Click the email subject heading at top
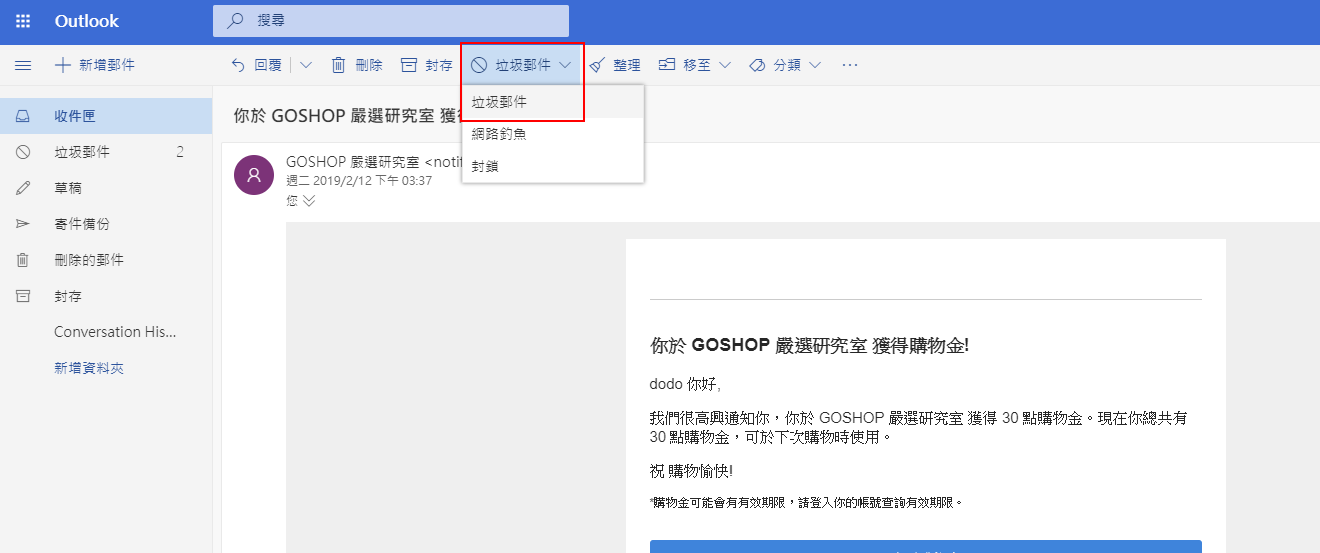Viewport: 1320px width, 553px height. [347, 115]
